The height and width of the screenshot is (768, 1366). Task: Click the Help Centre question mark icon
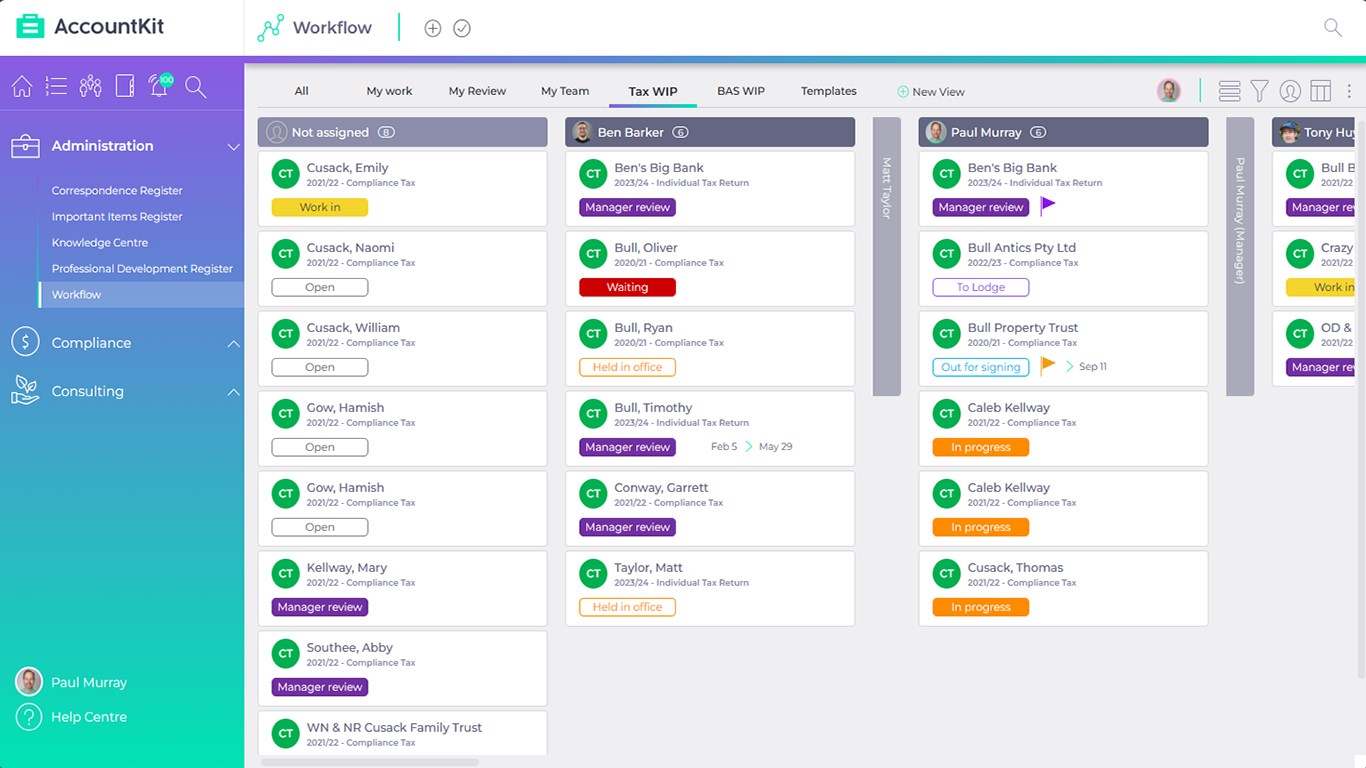coord(29,717)
